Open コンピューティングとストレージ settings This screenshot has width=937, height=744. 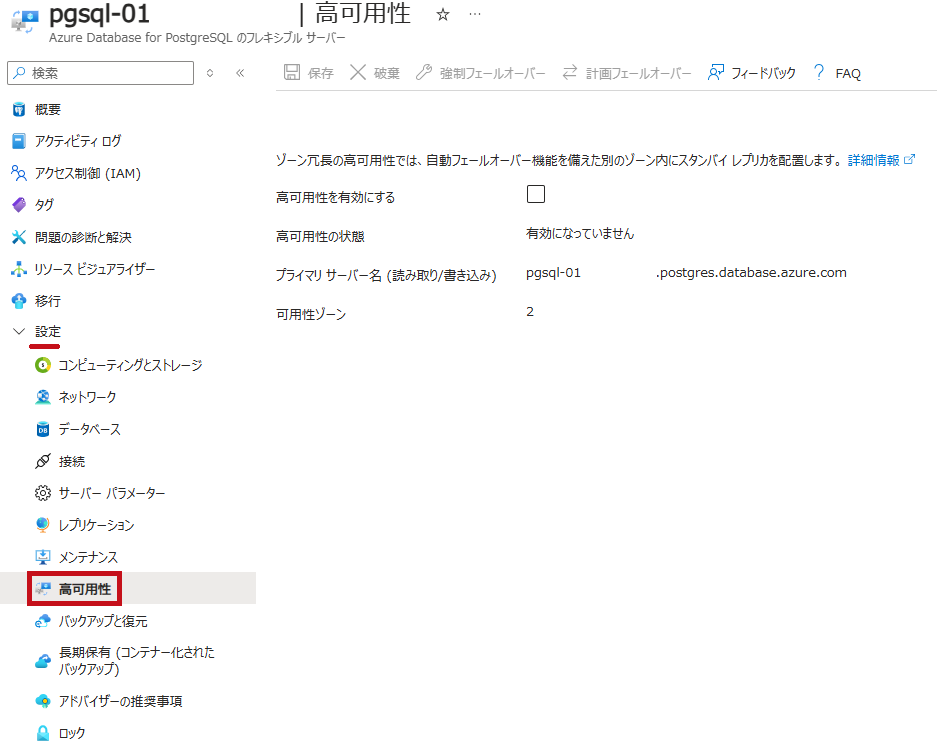tap(128, 365)
